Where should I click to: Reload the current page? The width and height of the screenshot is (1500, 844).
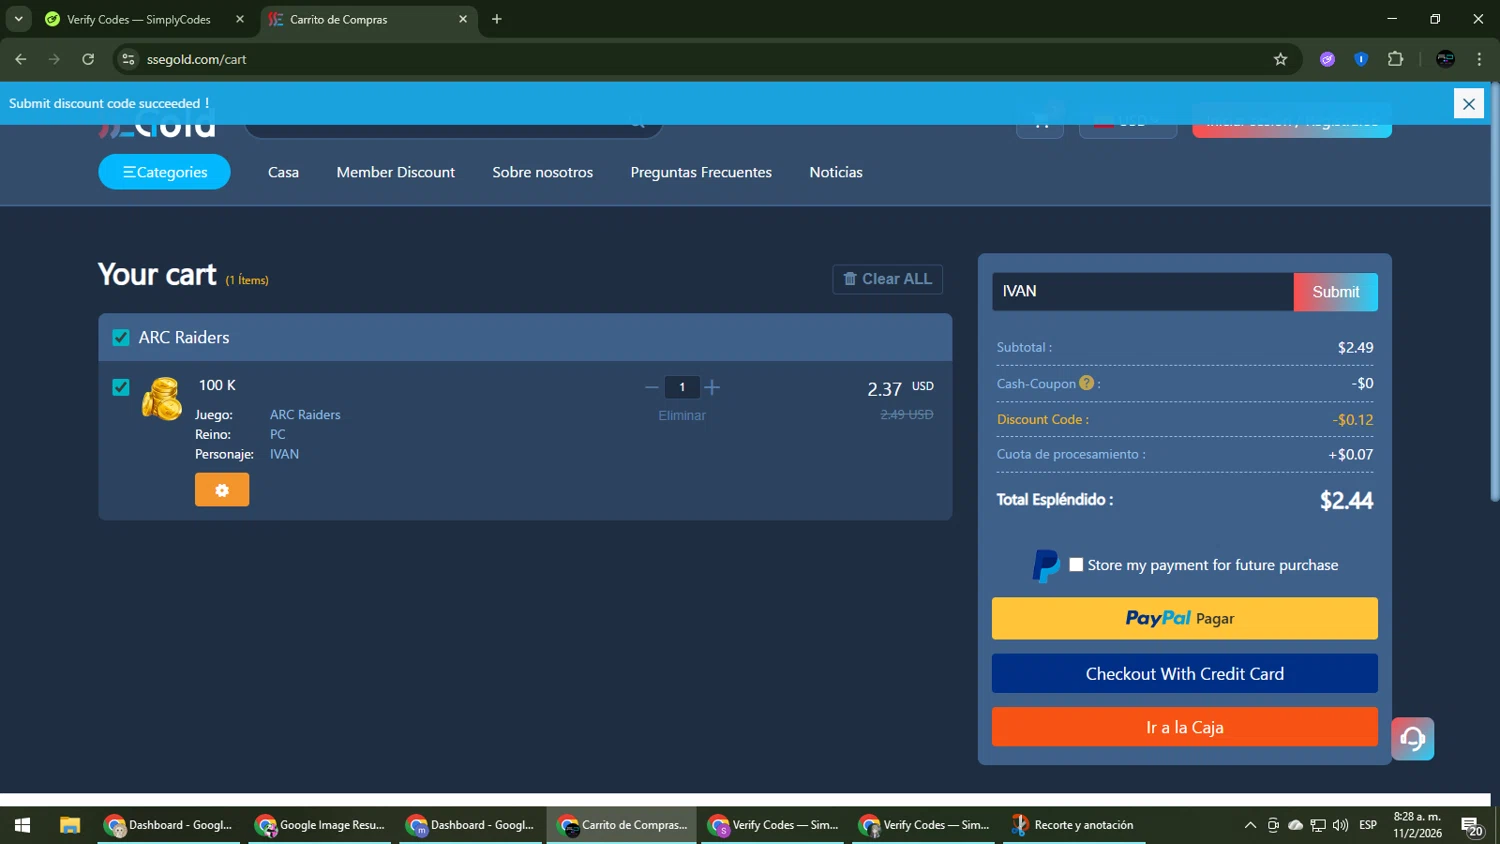[x=88, y=59]
